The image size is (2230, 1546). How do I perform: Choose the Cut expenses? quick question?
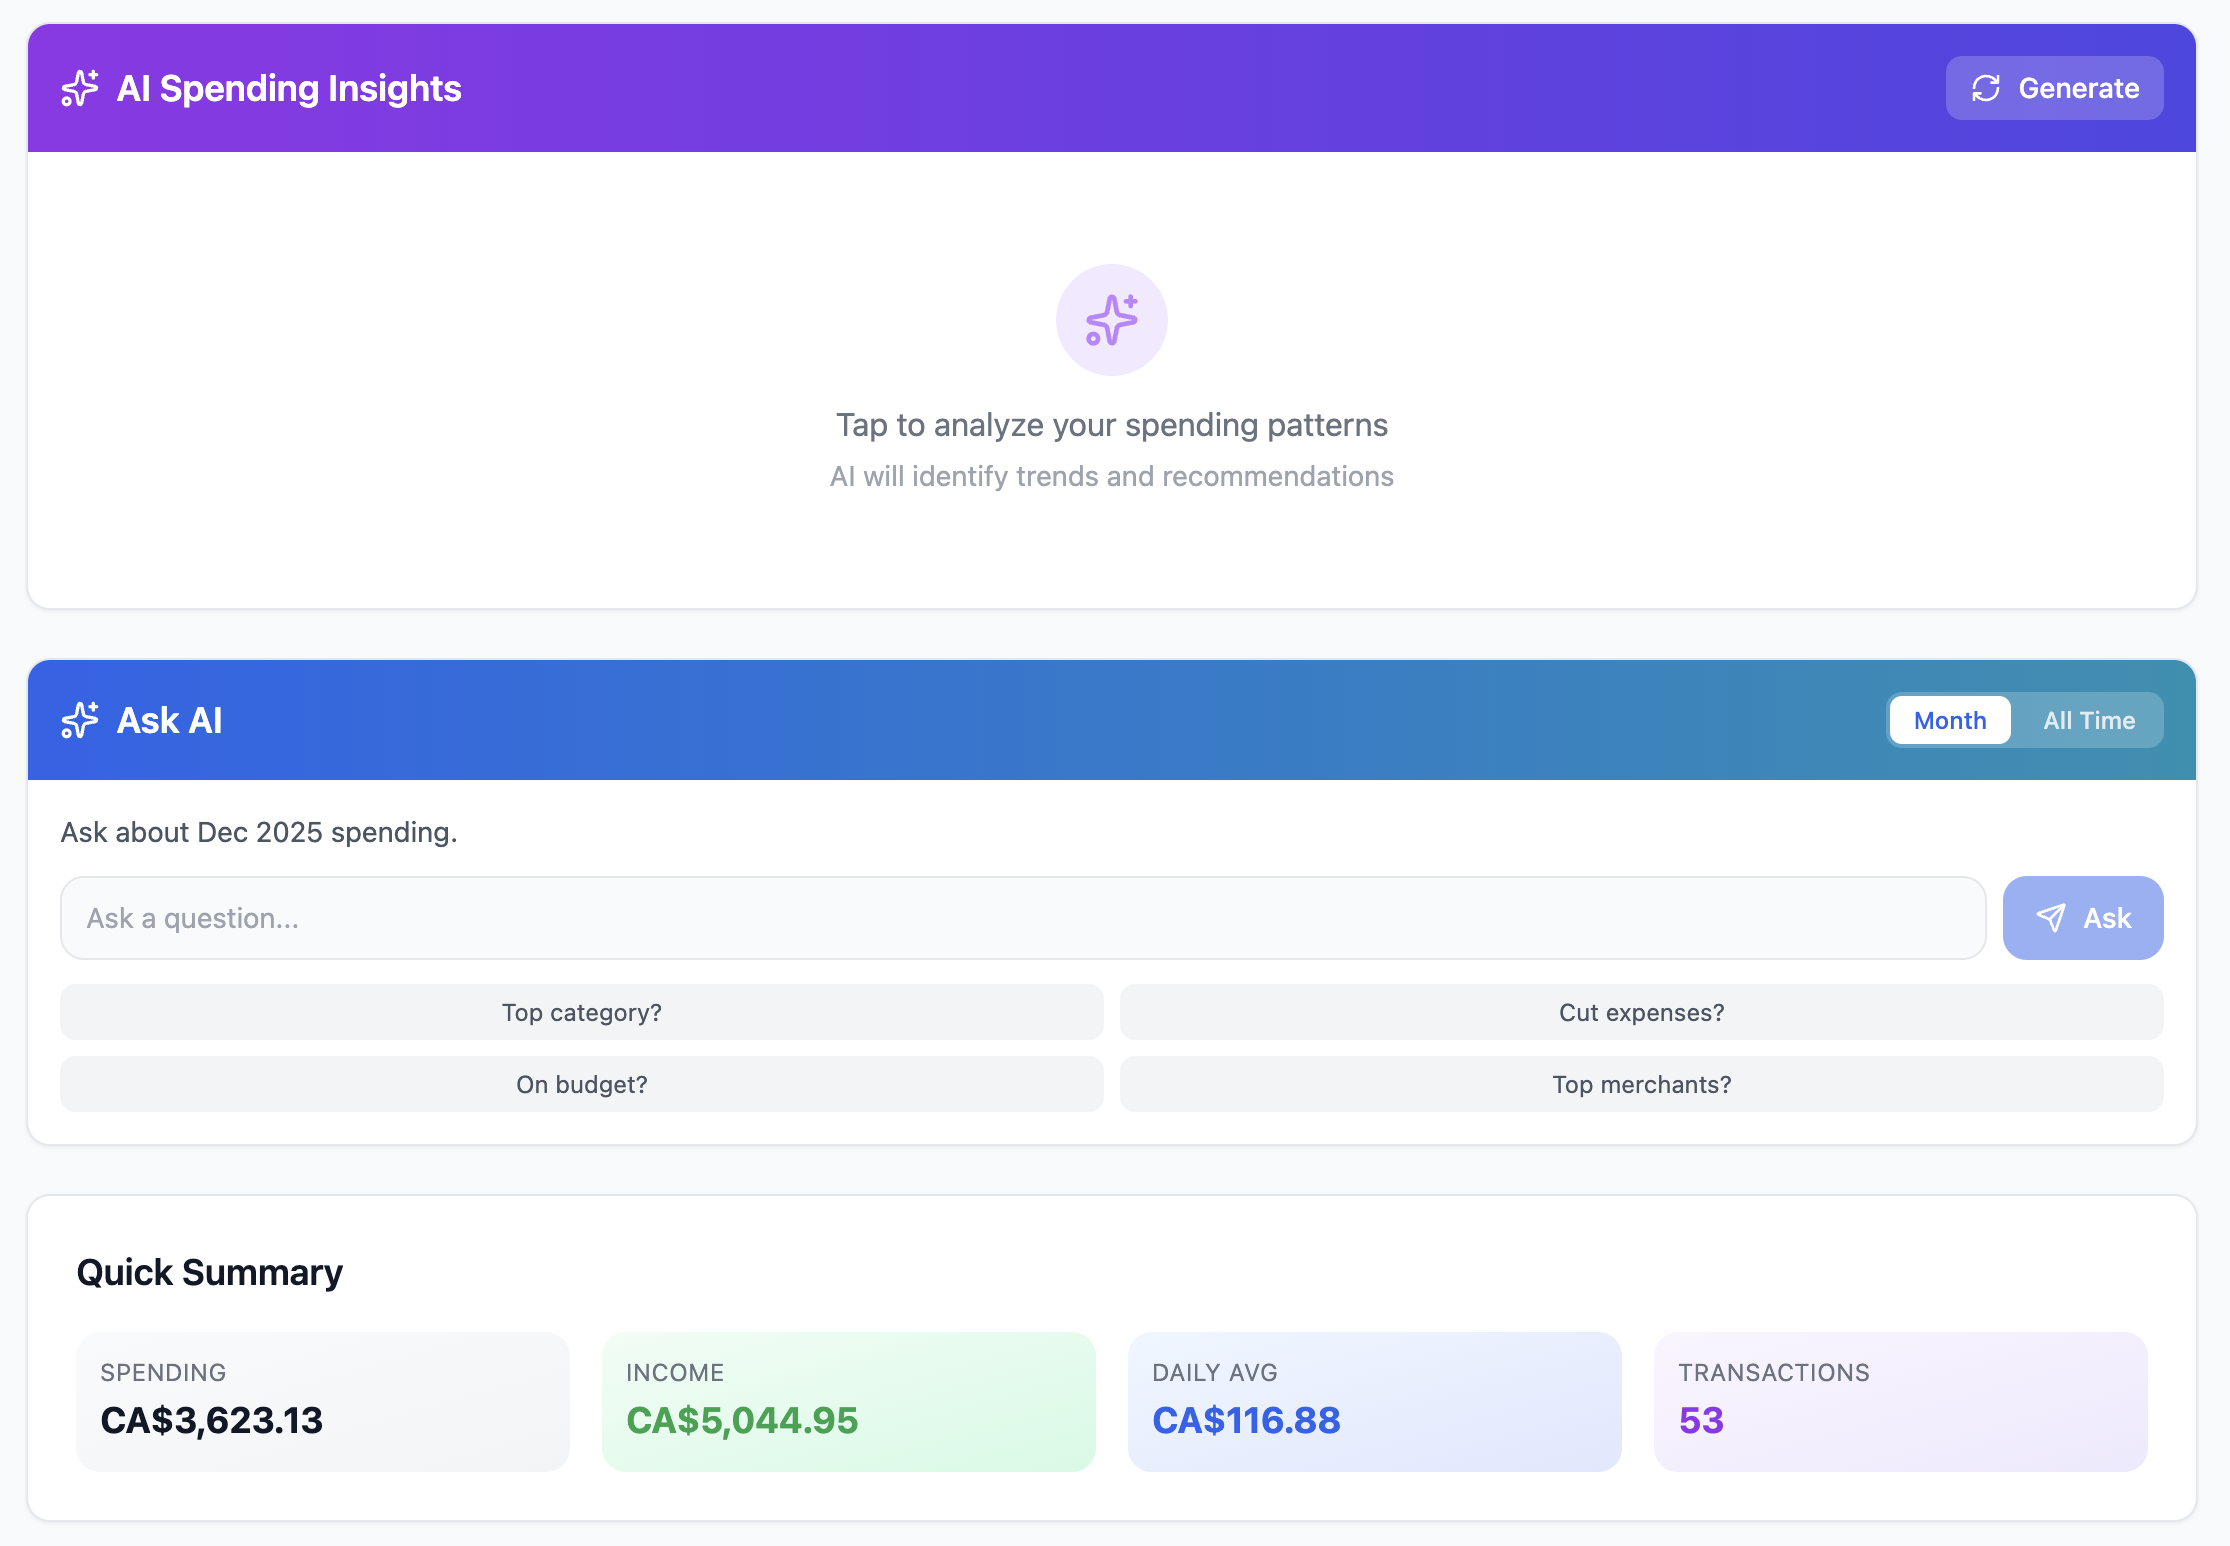(1640, 1012)
